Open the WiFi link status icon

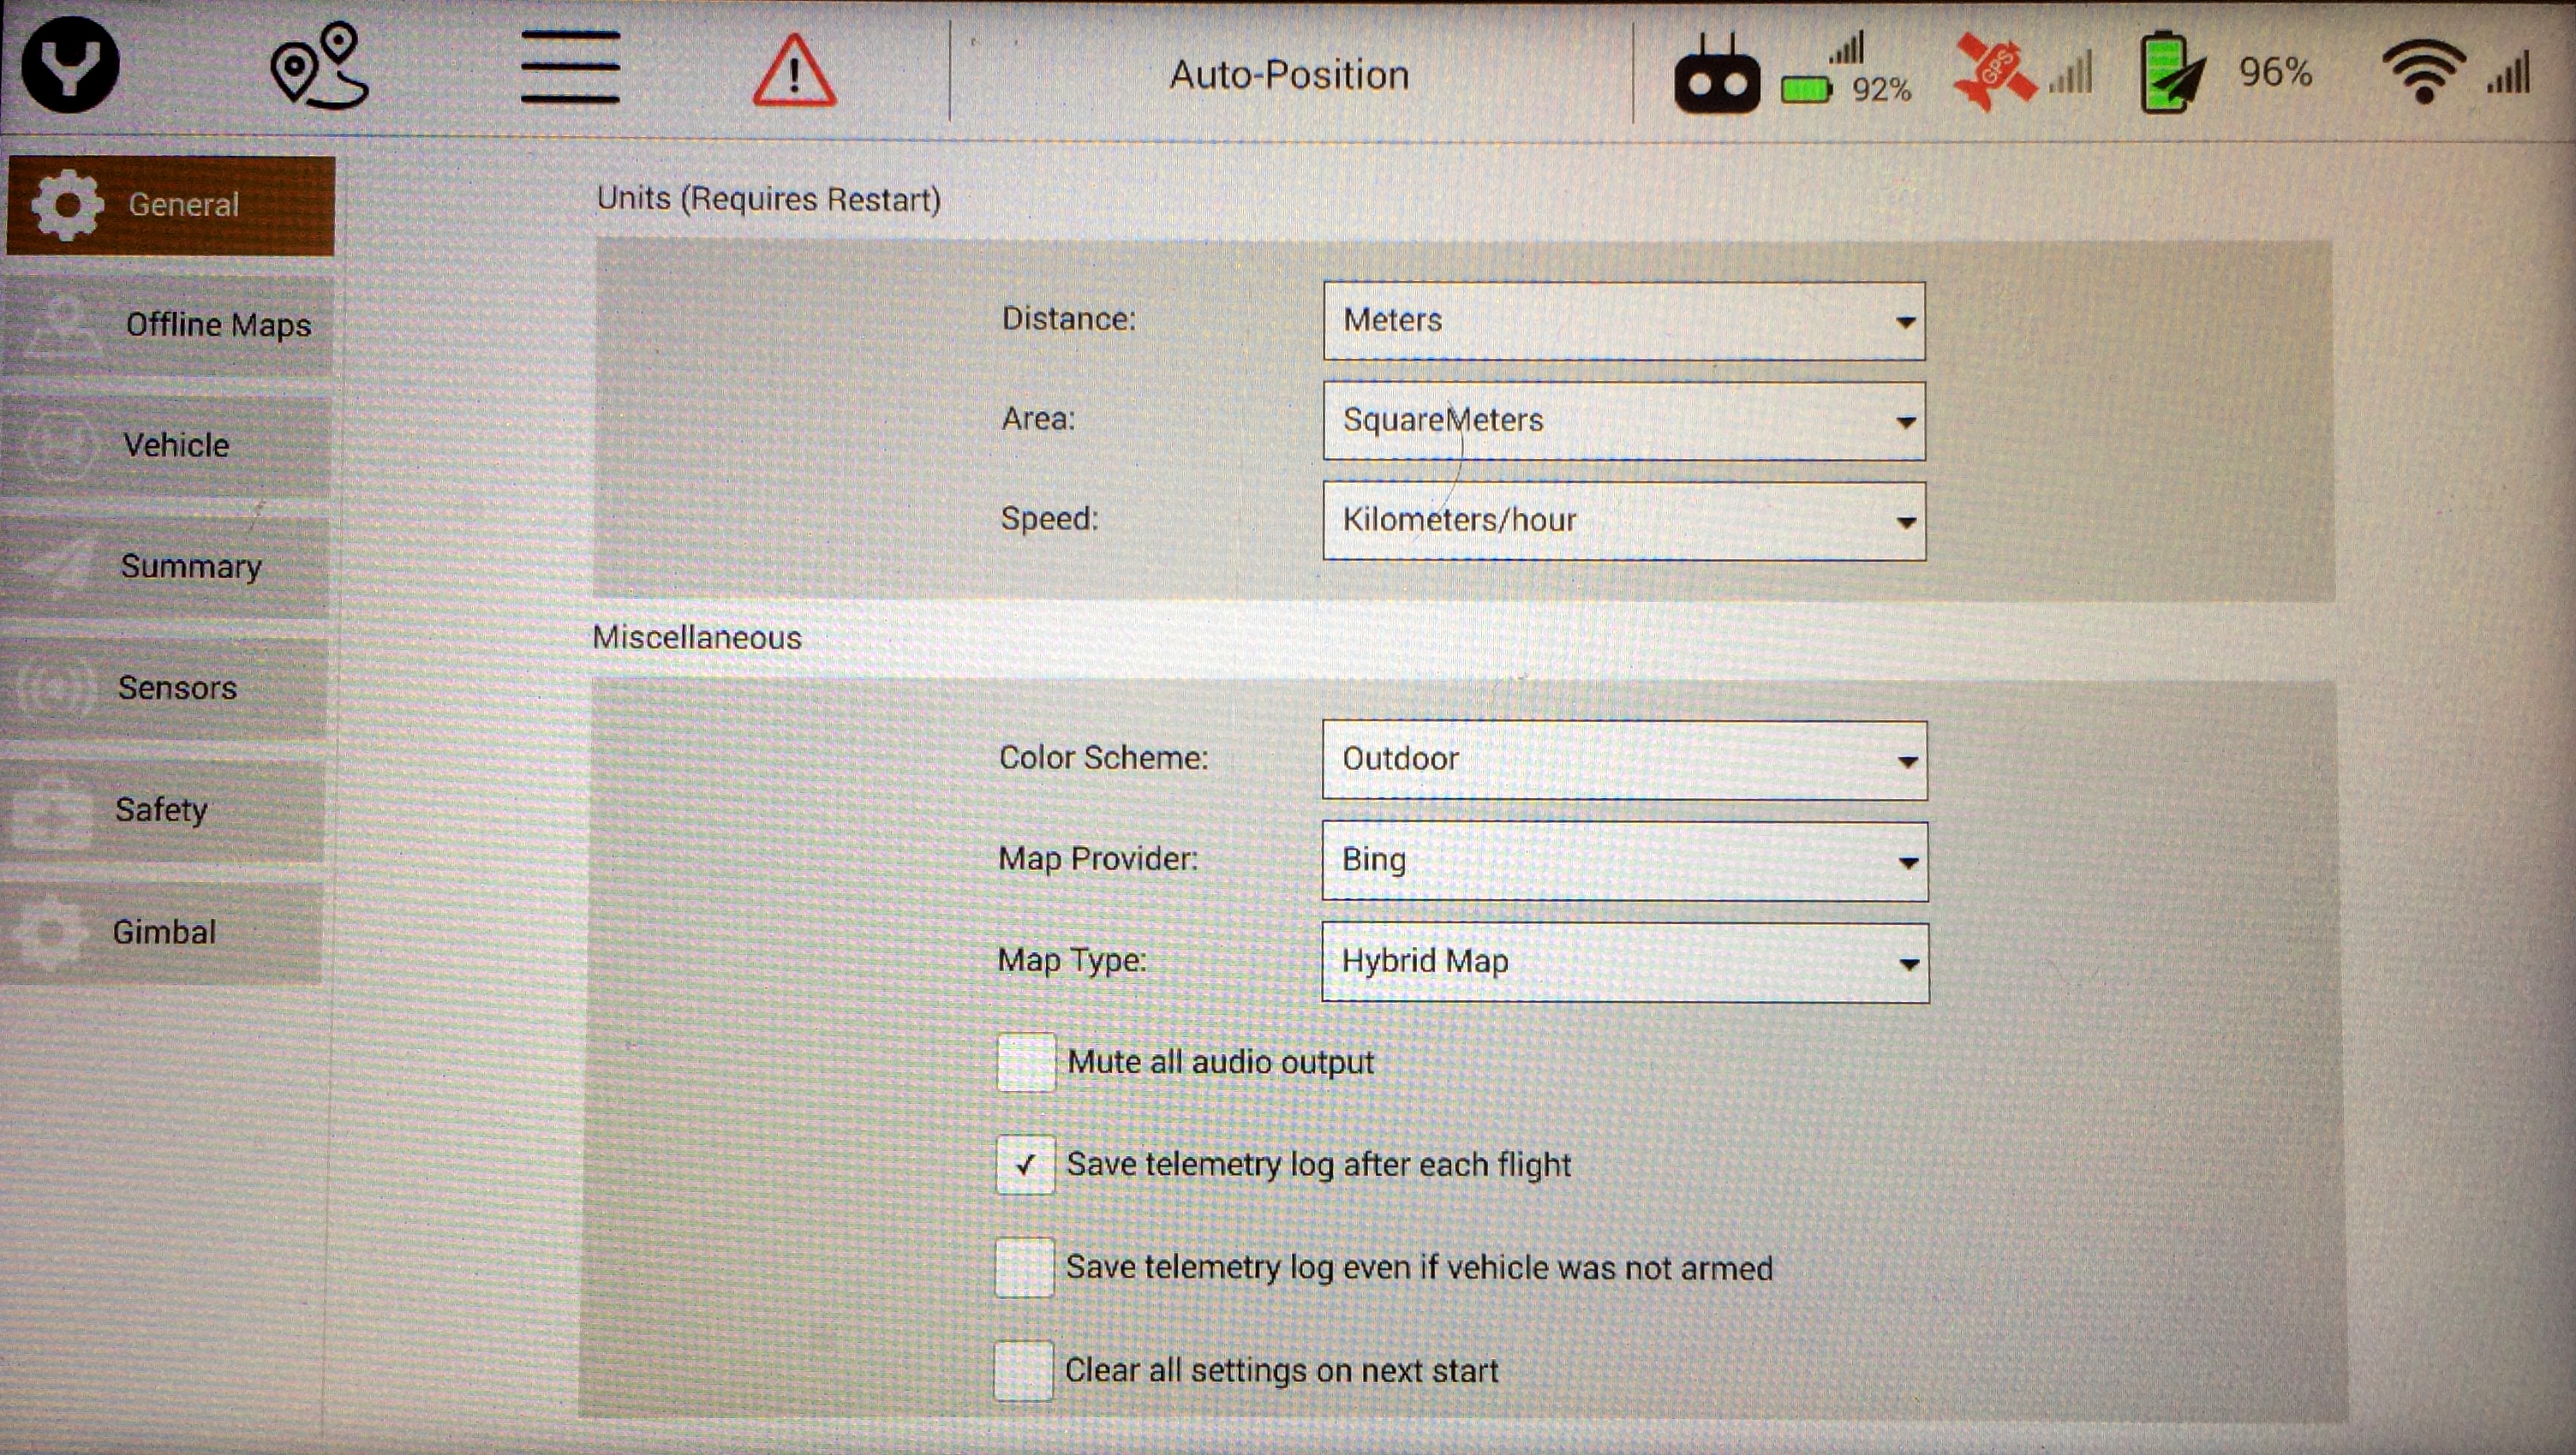point(2423,71)
